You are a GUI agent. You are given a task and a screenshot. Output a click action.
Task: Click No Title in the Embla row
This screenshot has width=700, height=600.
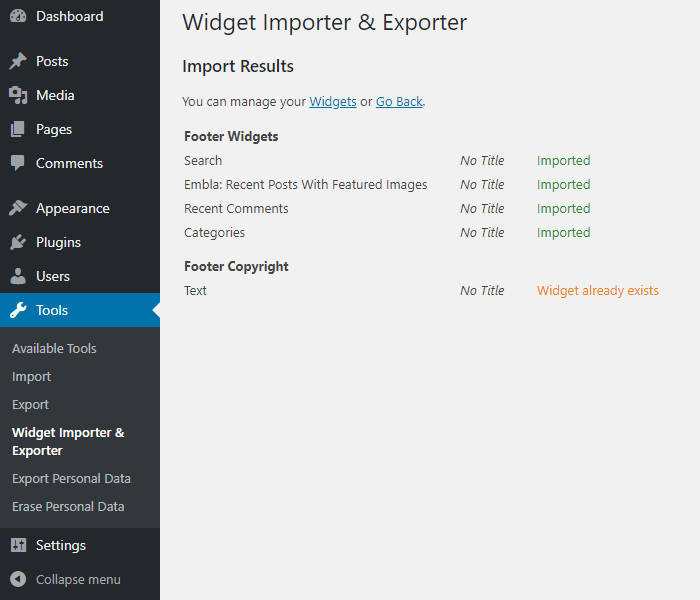(482, 184)
